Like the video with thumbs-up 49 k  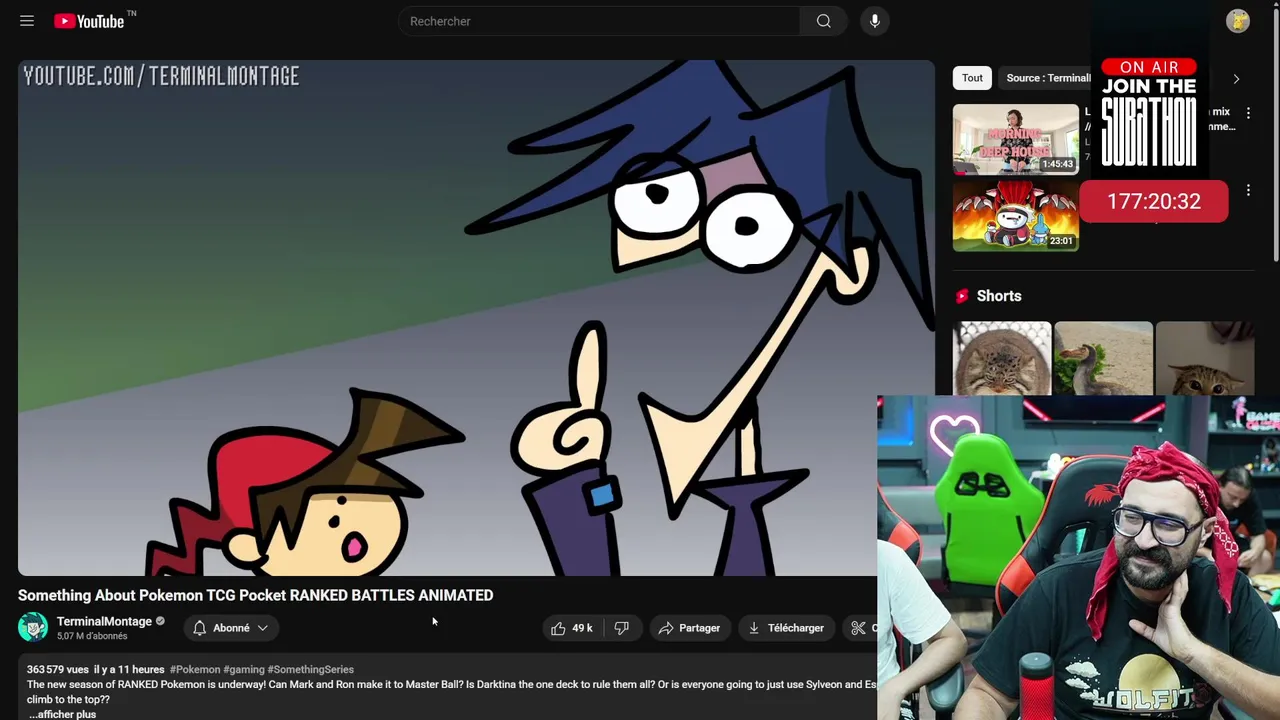[x=572, y=628]
